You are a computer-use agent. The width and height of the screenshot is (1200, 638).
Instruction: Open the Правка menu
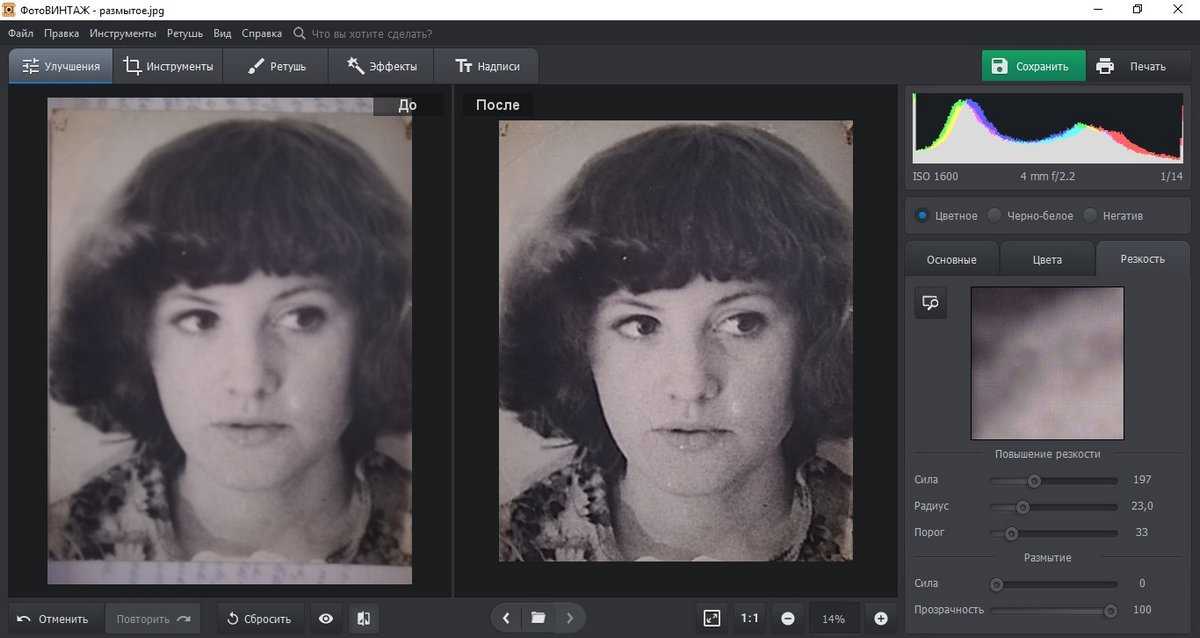point(61,33)
